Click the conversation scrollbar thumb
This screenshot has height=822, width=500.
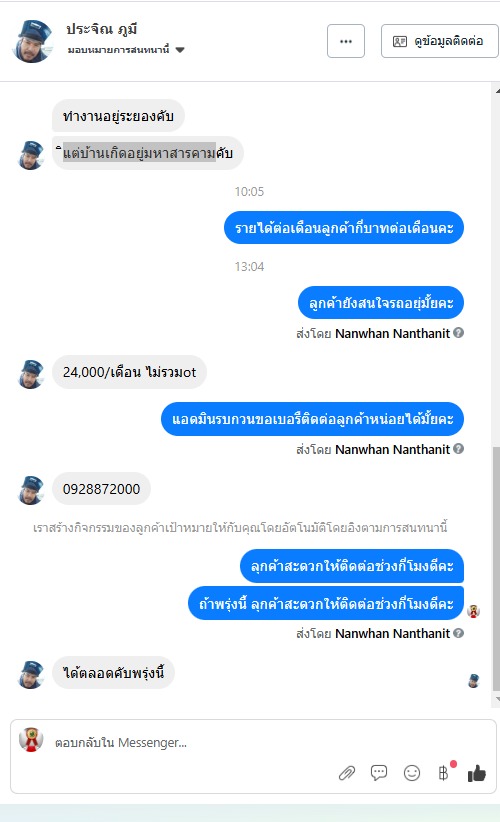tap(496, 569)
